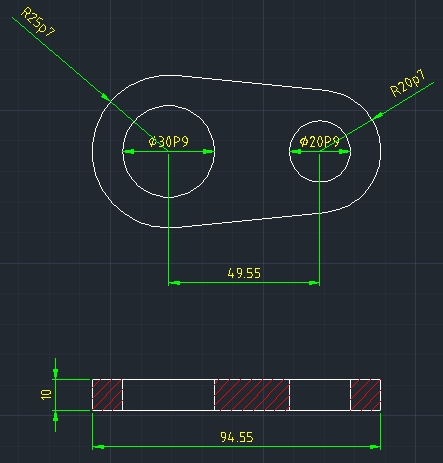
Task: Select the 94.55 overall length dimension text
Action: pyautogui.click(x=237, y=437)
